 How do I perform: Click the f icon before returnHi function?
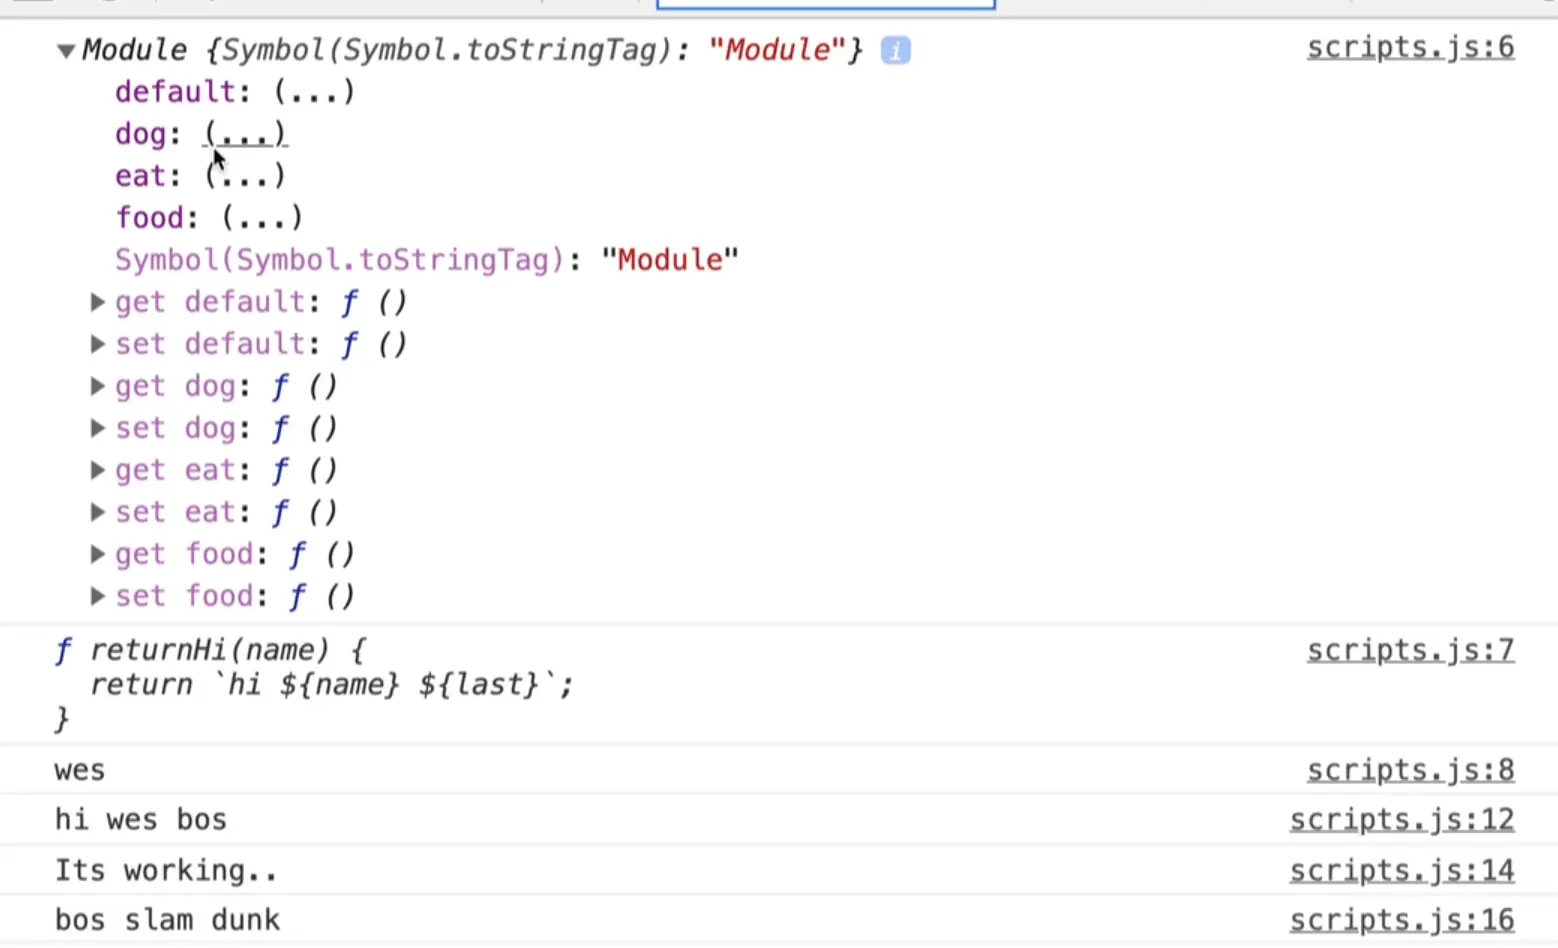coord(62,650)
